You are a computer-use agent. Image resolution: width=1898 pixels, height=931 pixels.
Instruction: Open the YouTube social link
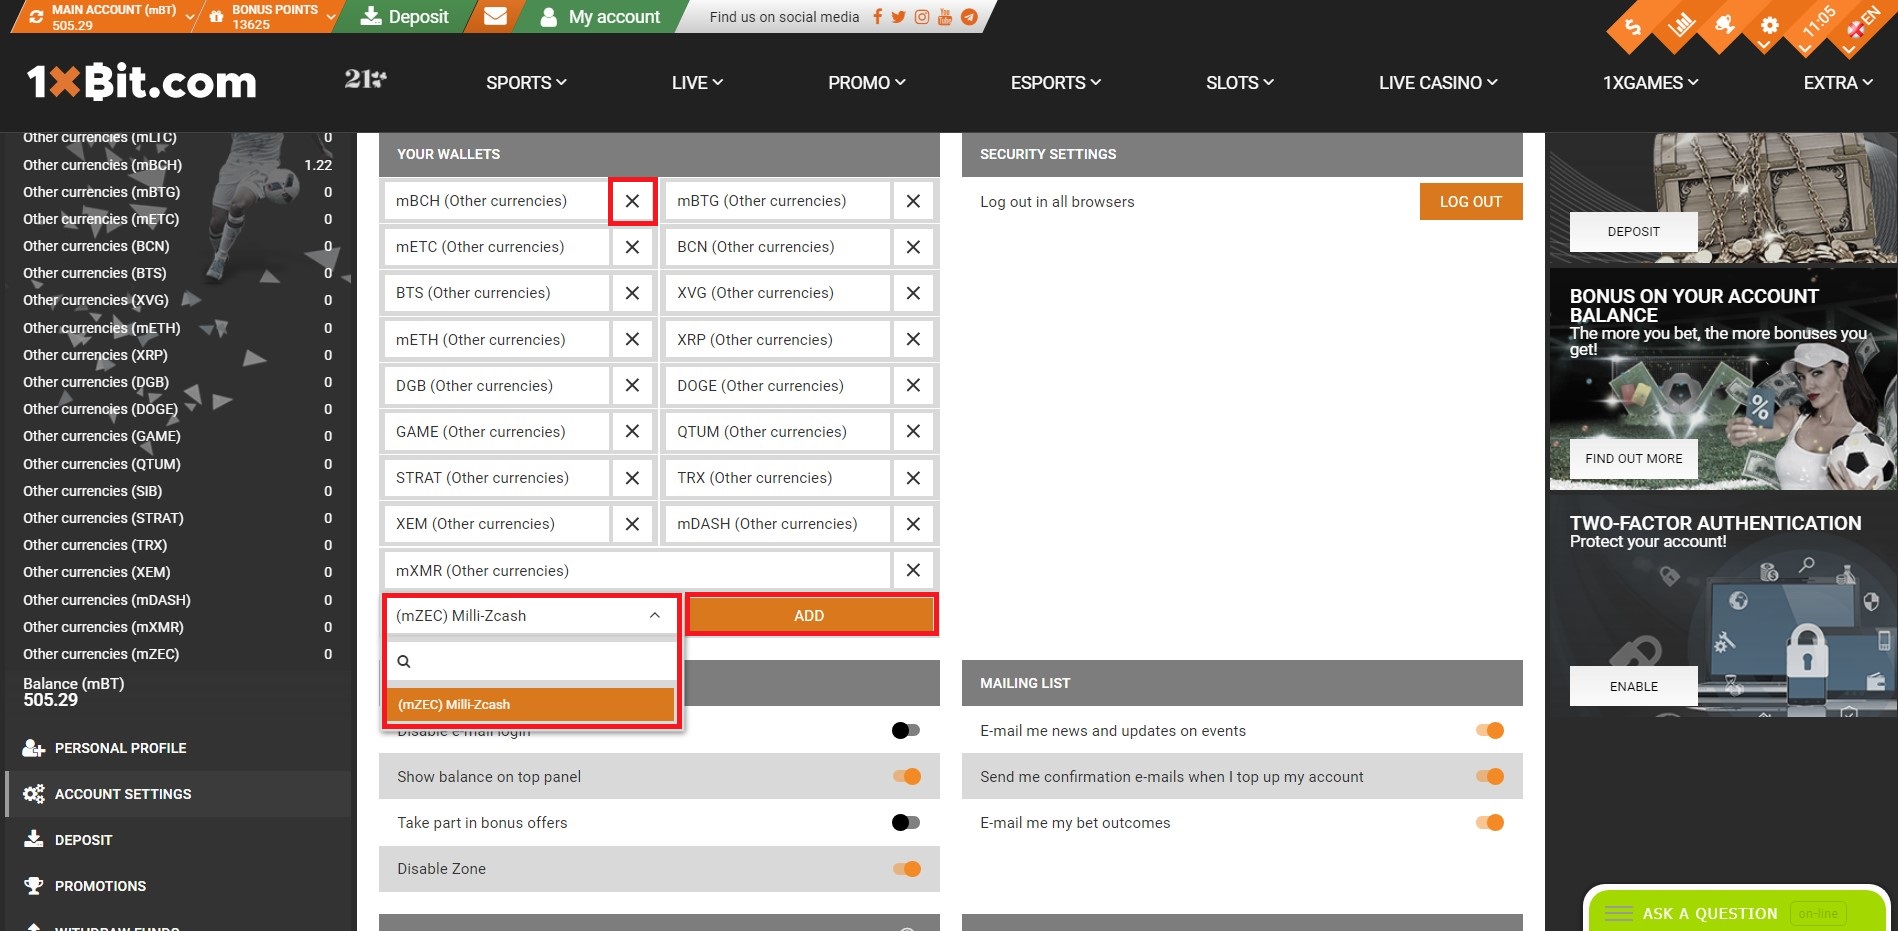(x=944, y=17)
